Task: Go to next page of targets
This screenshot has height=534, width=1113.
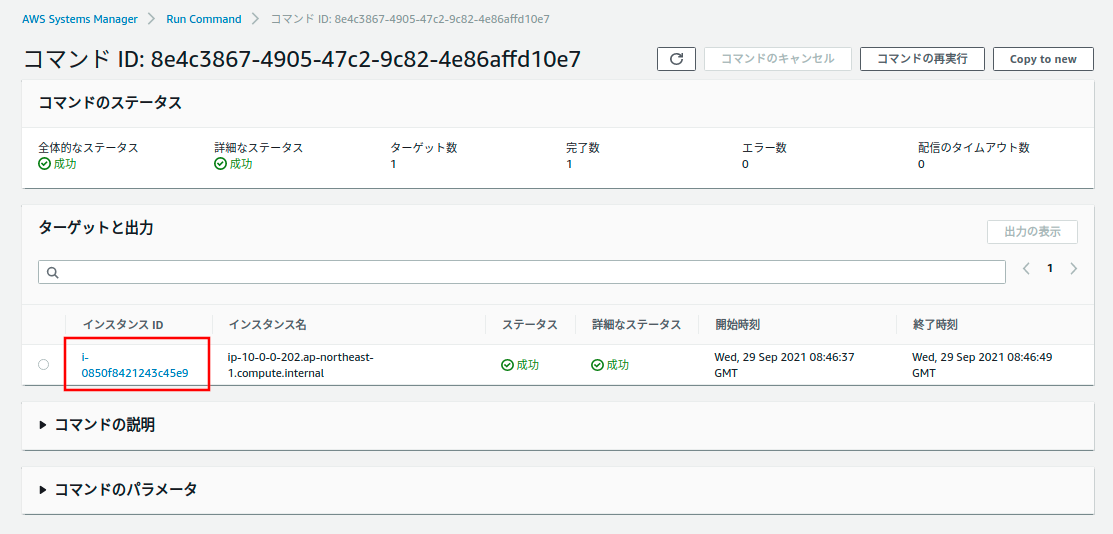Action: [x=1074, y=268]
